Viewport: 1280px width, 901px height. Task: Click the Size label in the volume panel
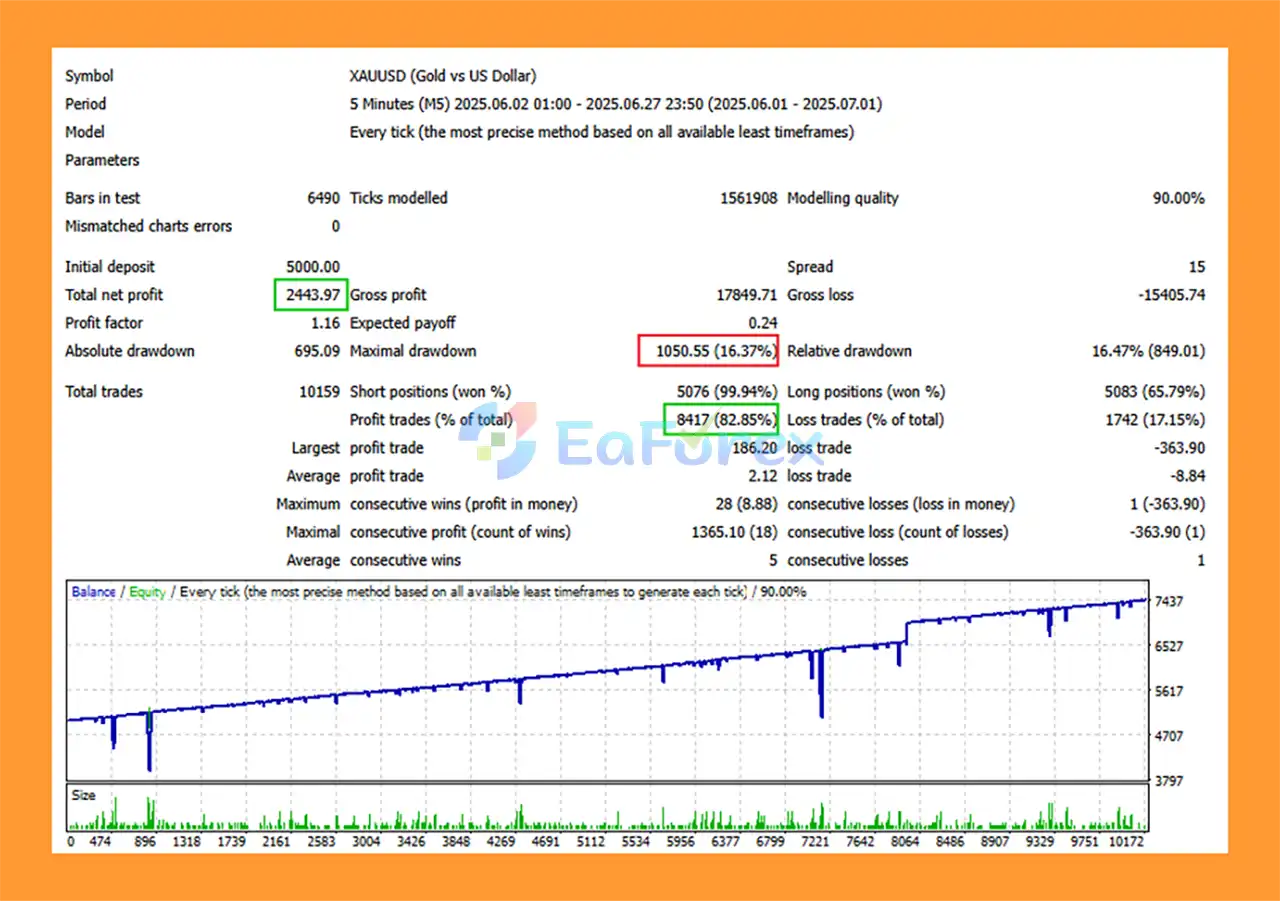[84, 795]
